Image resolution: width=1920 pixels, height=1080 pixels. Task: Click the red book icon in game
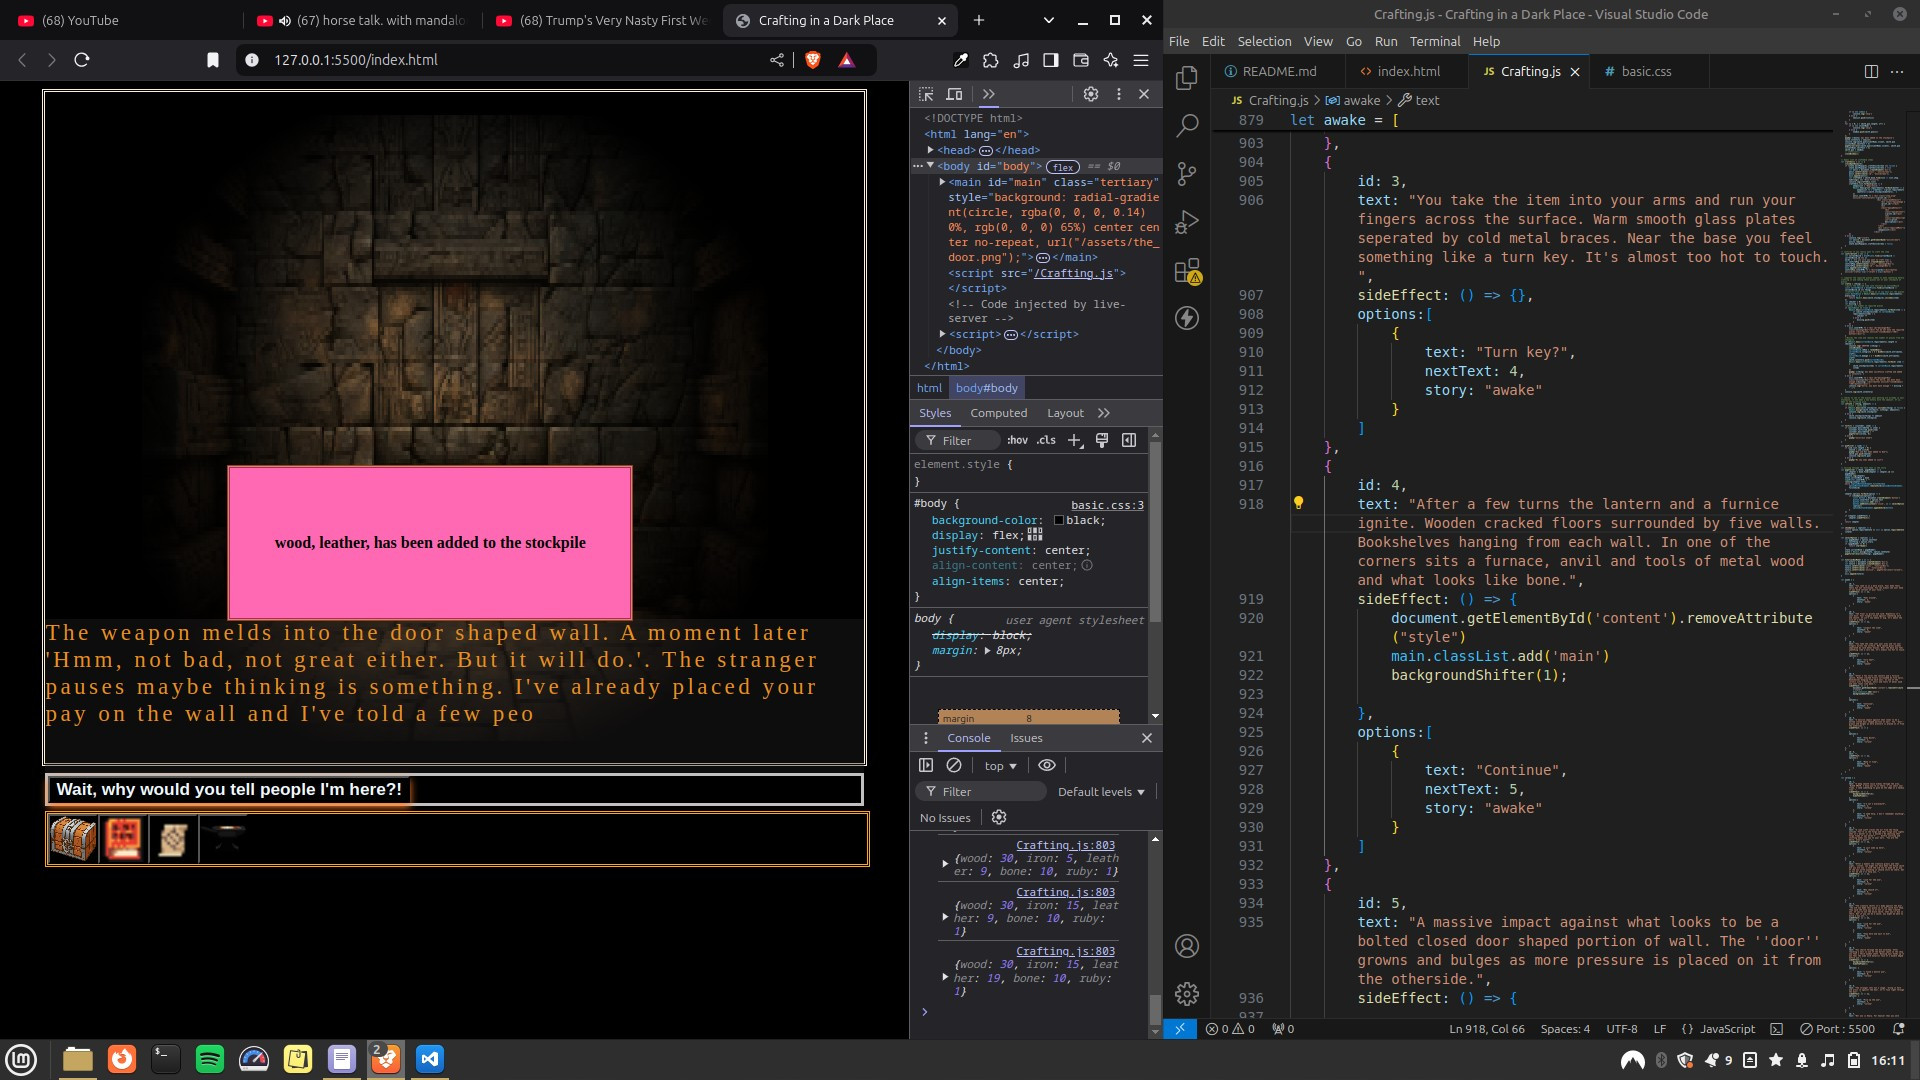pos(123,838)
